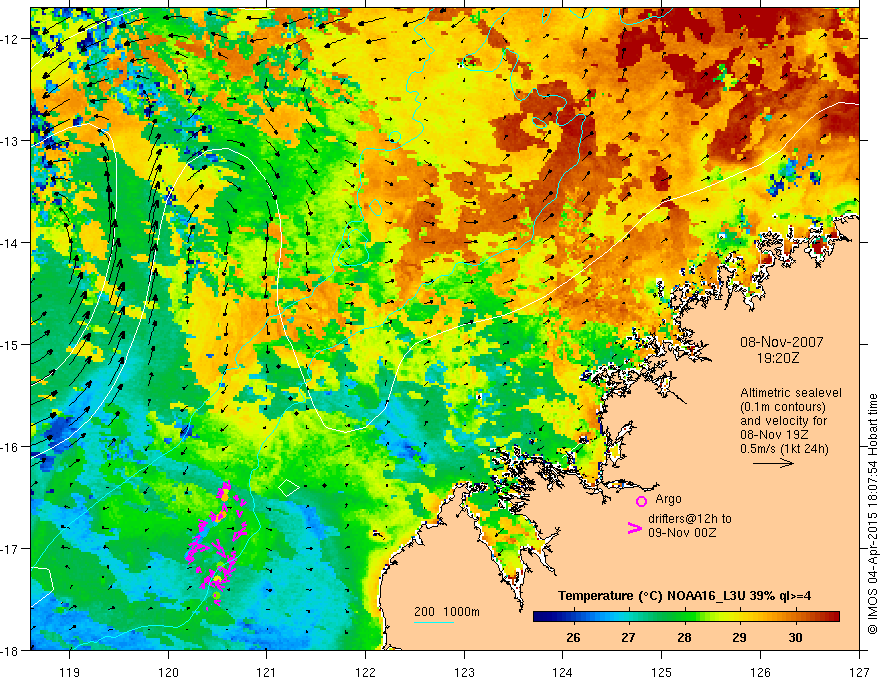Click latitude axis label '-13'
Viewport: 880px width, 680px height.
point(11,140)
